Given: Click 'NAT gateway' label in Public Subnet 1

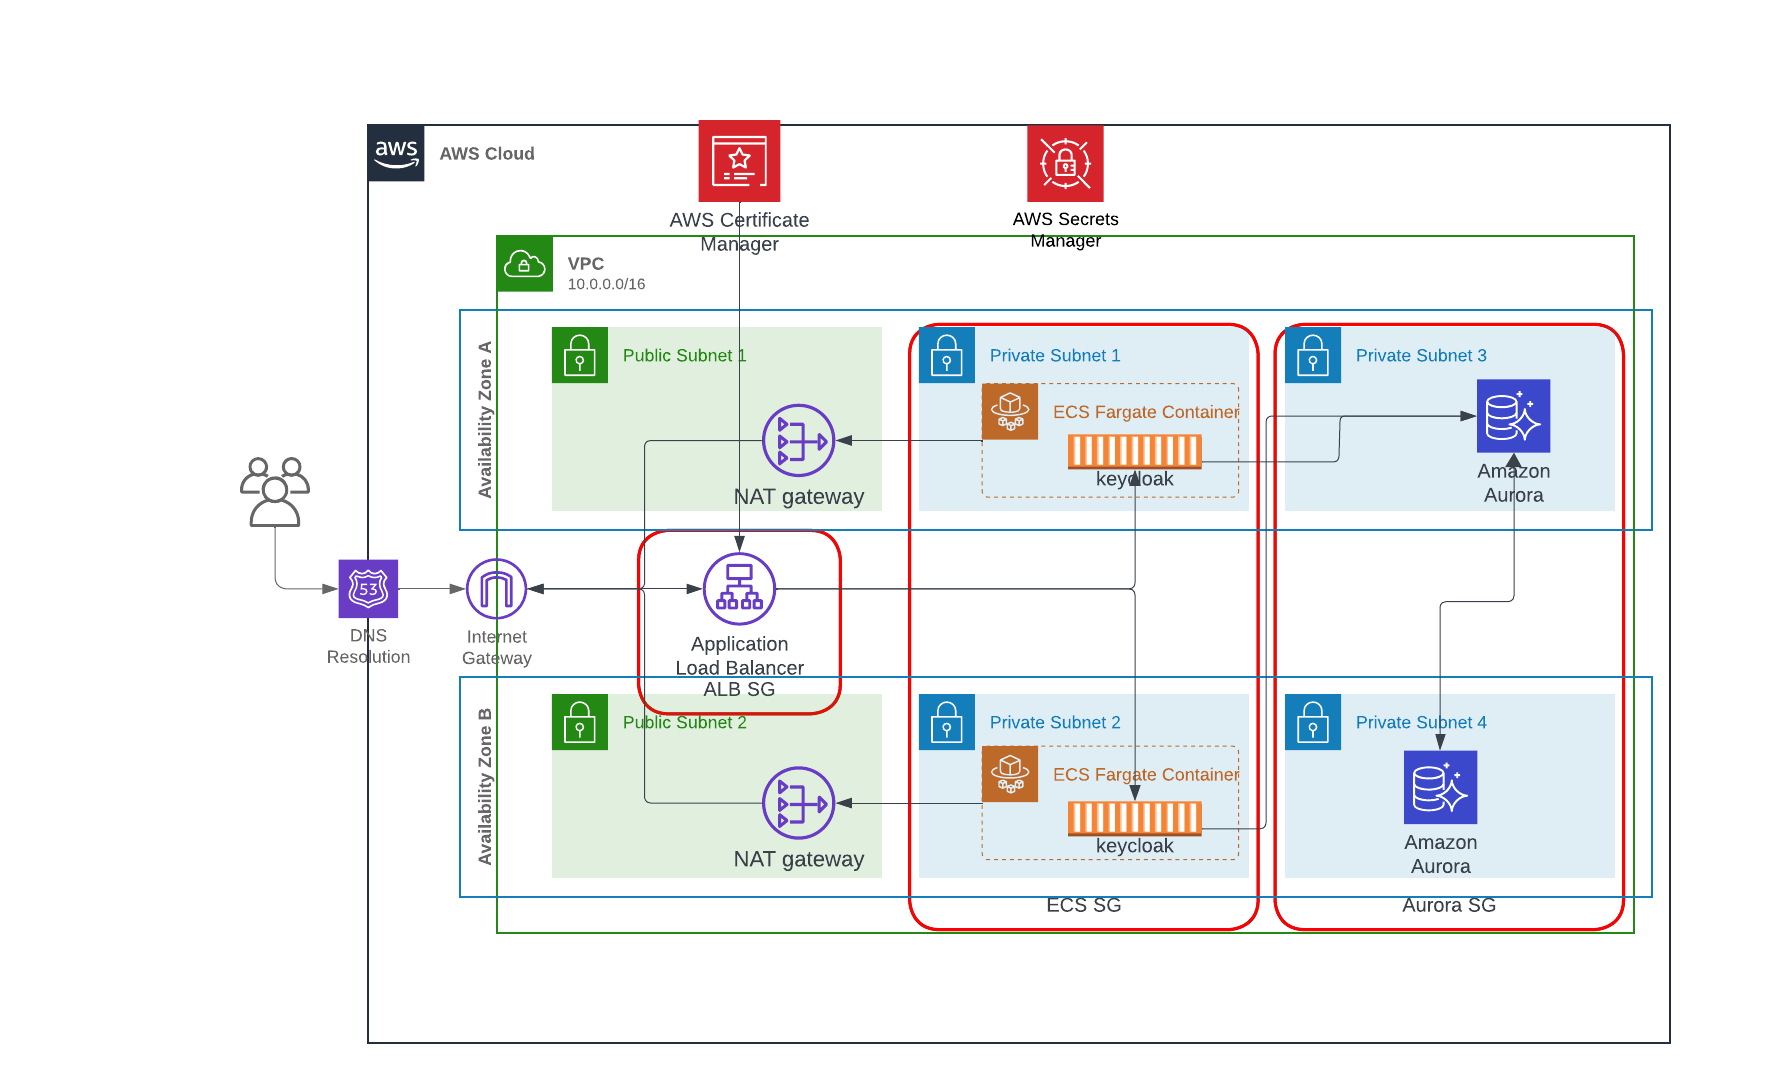Looking at the screenshot, I should [799, 497].
